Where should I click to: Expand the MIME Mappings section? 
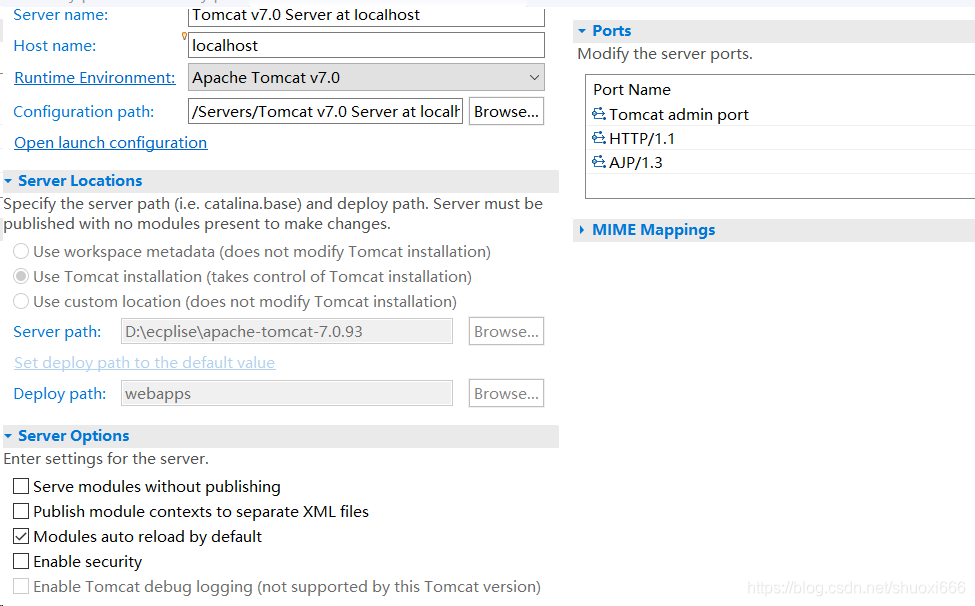(582, 230)
